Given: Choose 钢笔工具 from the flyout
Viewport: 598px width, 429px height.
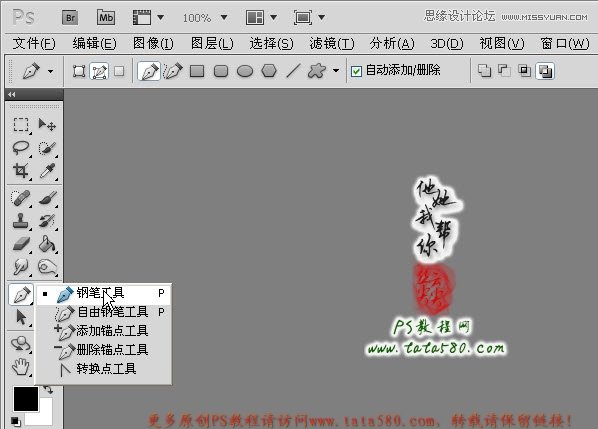Looking at the screenshot, I should (103, 294).
